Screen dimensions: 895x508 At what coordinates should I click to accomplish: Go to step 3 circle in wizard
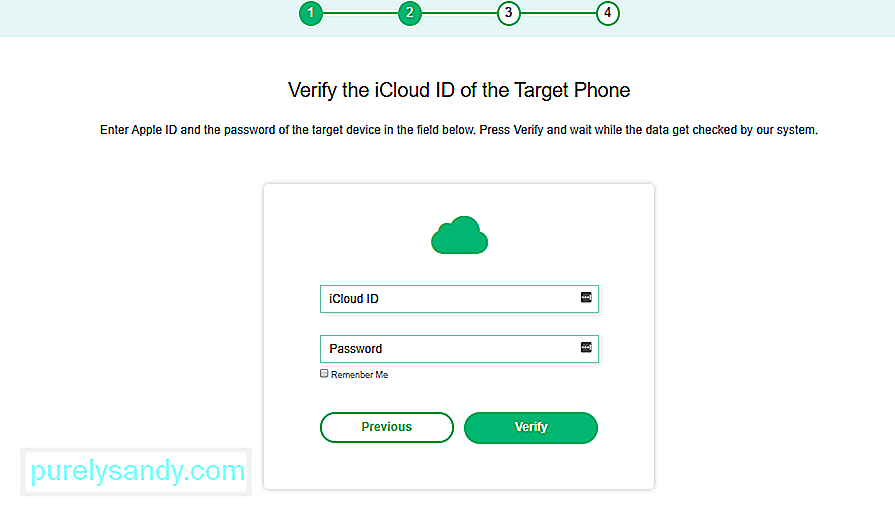pos(509,13)
